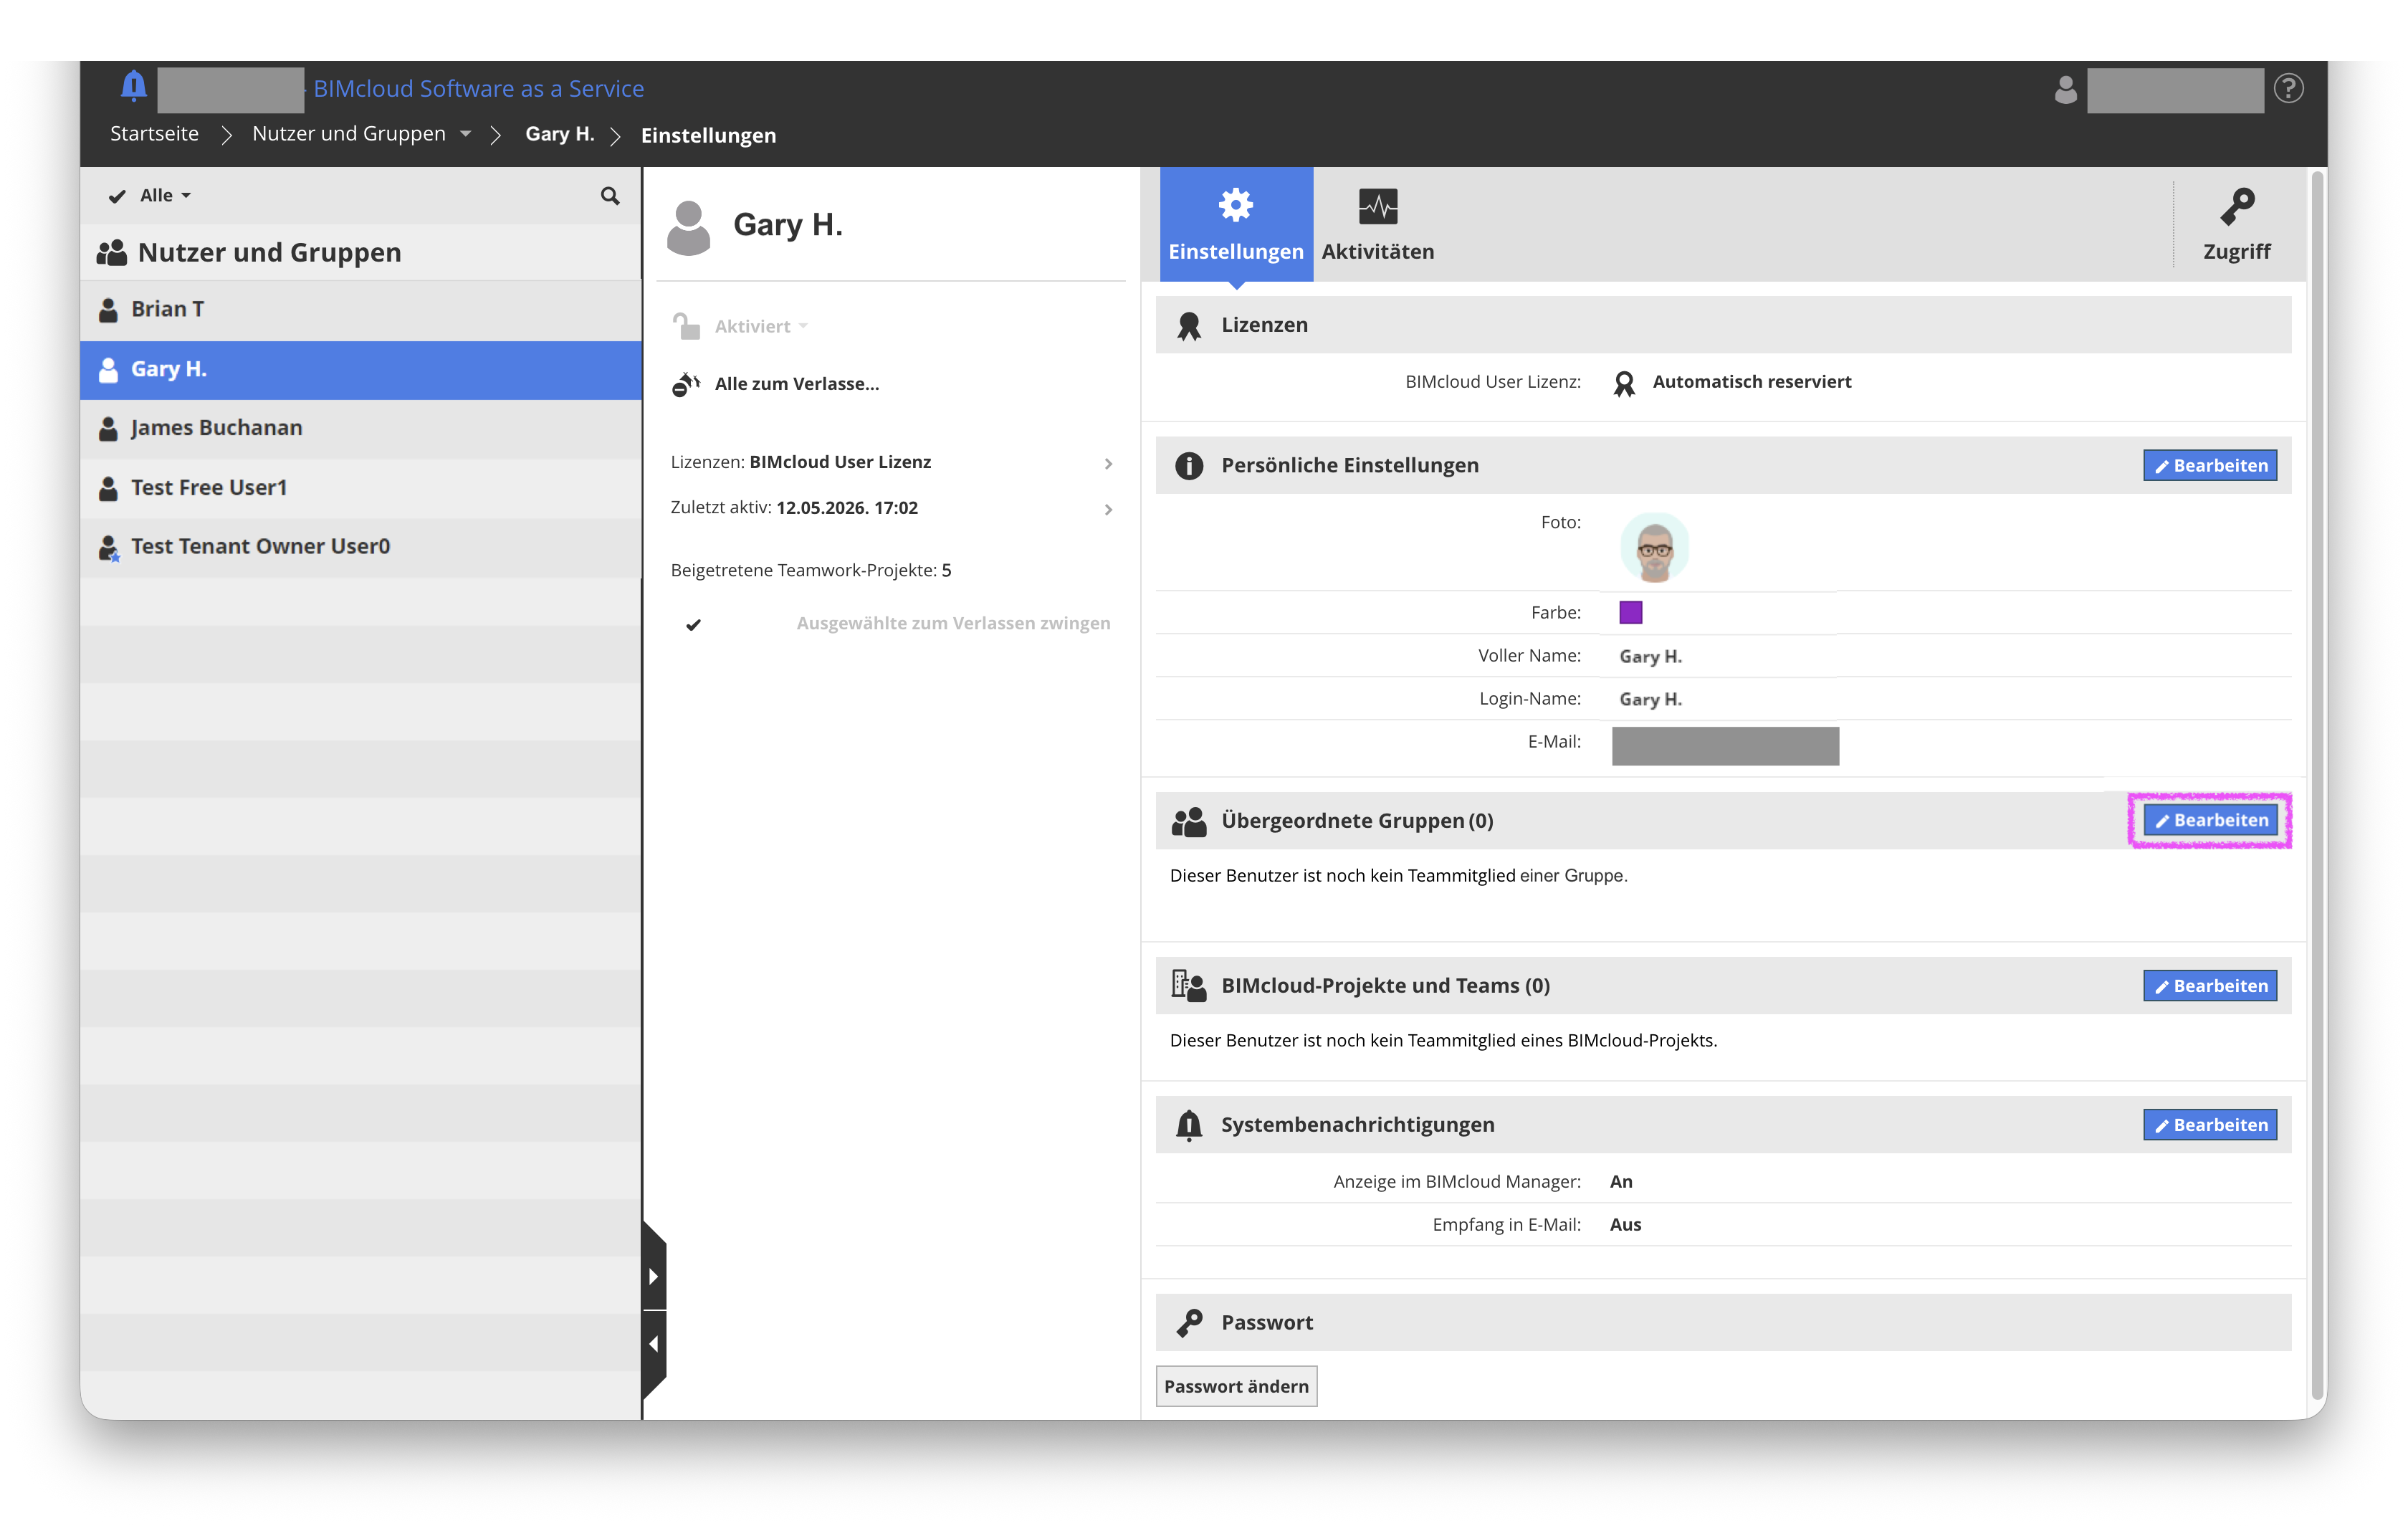Click the BIMcloud-Projekte und Teams icon
The height and width of the screenshot is (1526, 2408).
pos(1189,986)
